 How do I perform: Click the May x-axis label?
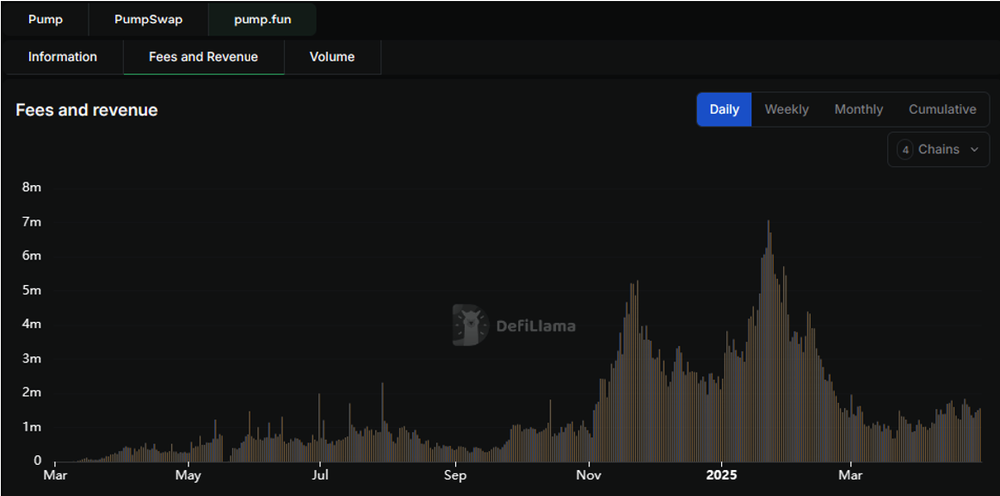coord(188,476)
